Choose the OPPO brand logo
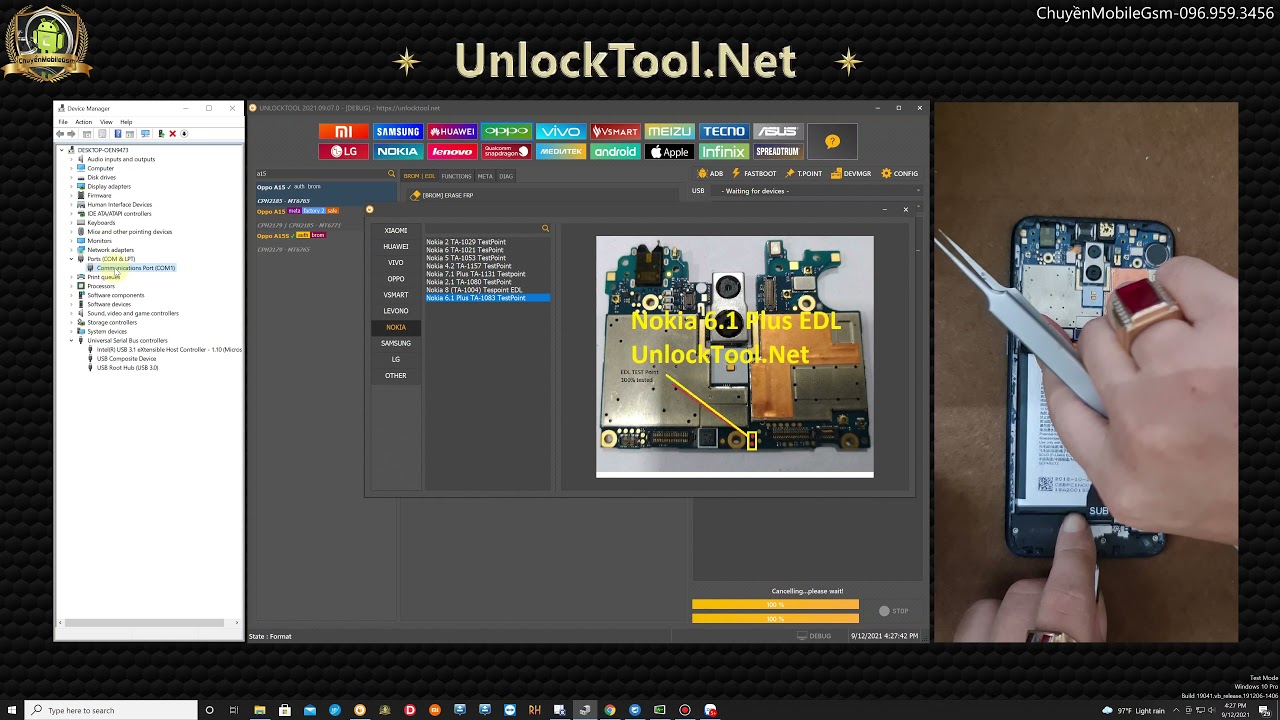Screen dimensions: 1280x720 coord(506,132)
